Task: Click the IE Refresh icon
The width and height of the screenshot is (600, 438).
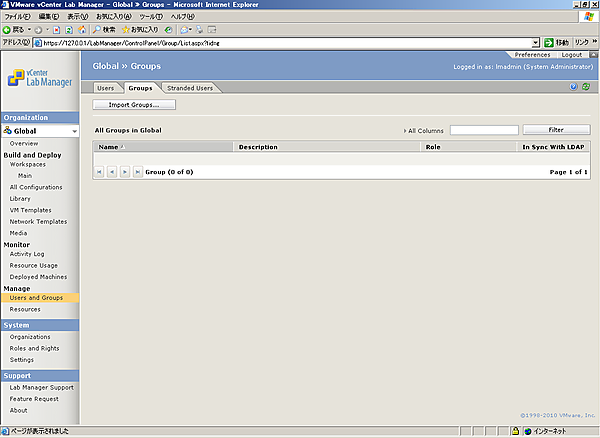Action: pos(69,30)
